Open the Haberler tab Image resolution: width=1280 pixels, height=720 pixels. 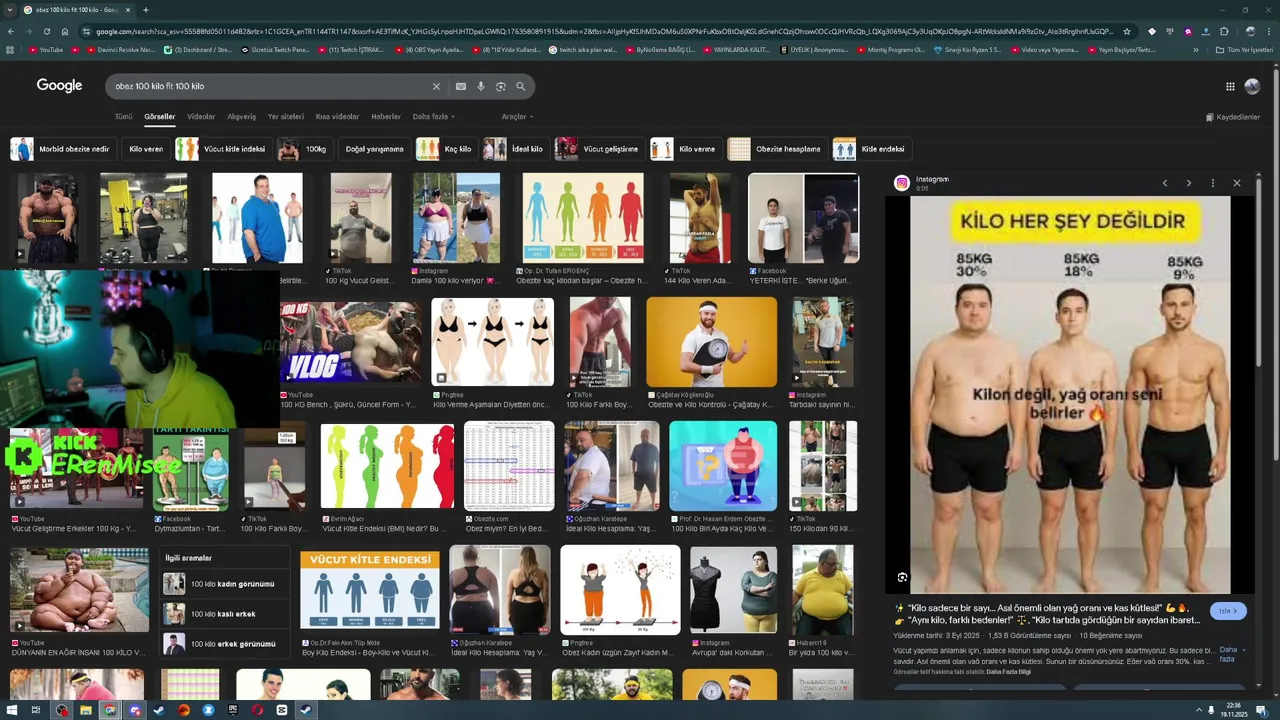[386, 117]
